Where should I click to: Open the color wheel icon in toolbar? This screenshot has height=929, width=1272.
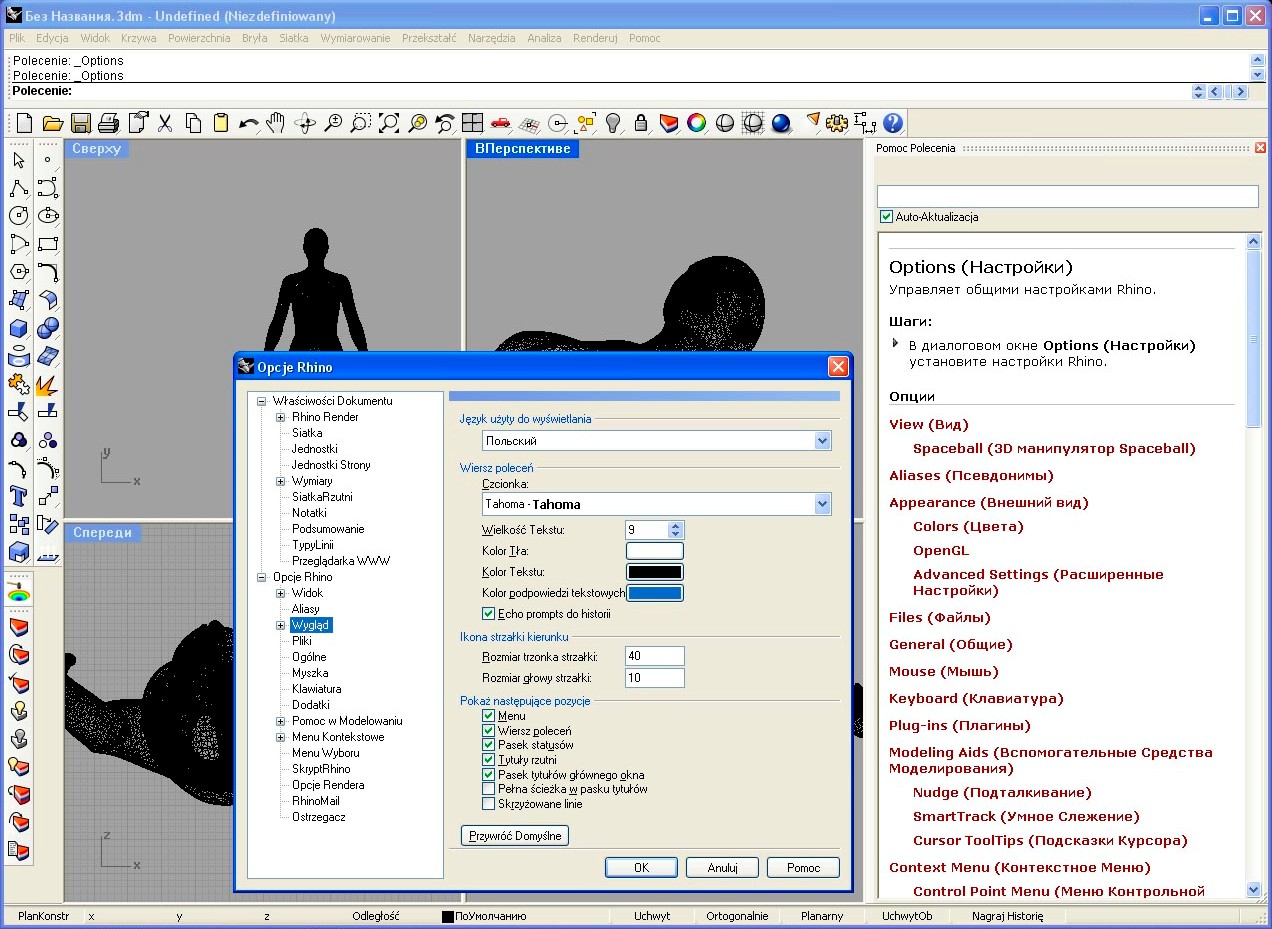click(x=697, y=123)
